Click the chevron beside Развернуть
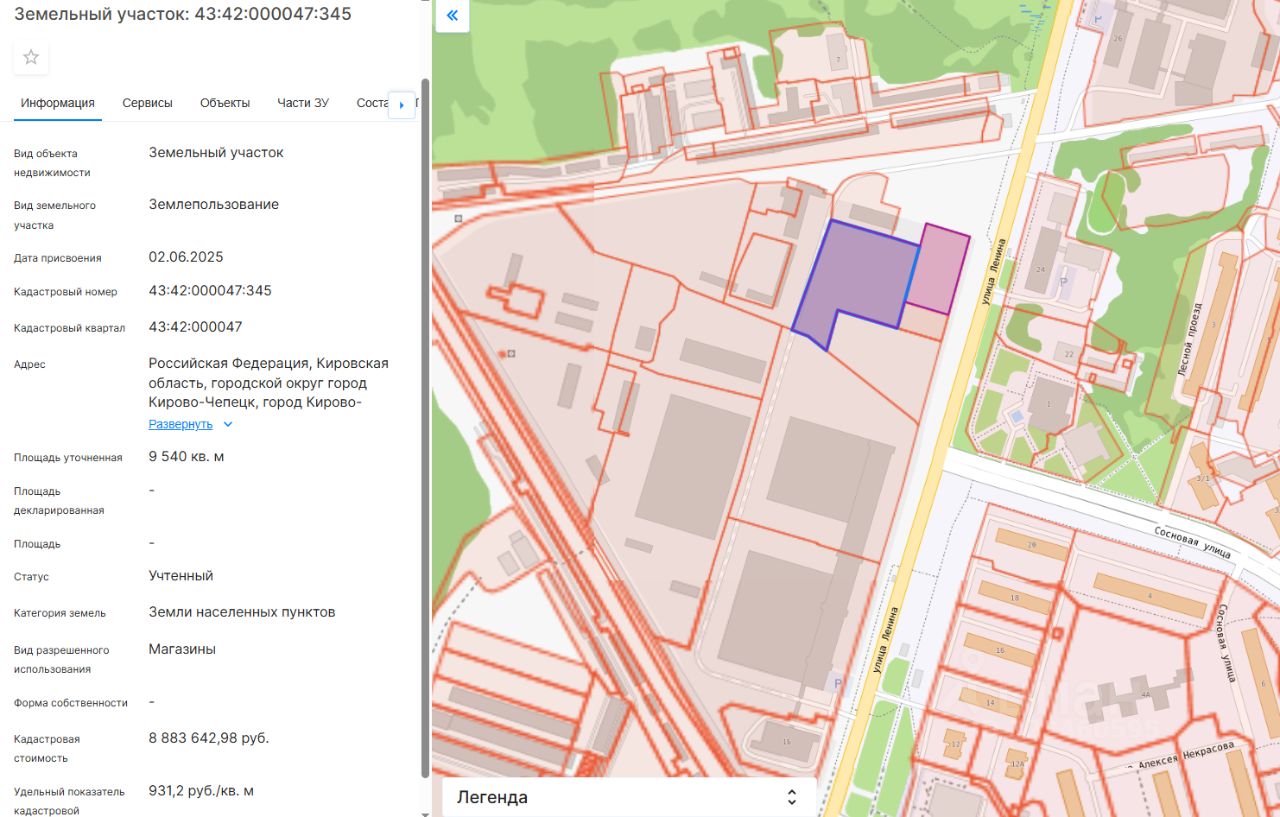 coord(228,424)
